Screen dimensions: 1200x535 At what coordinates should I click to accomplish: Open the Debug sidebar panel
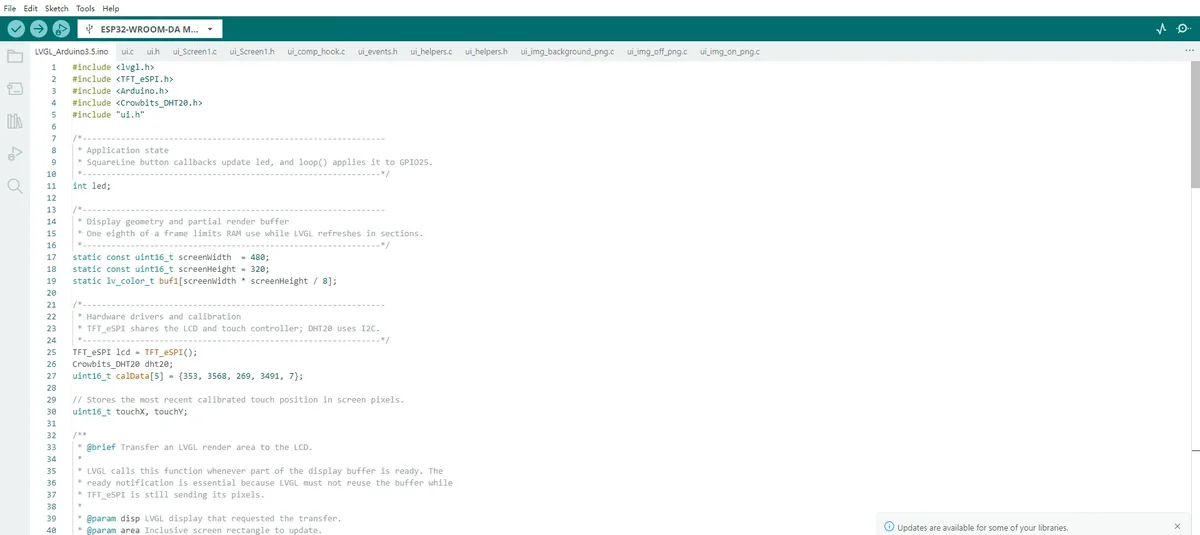point(14,153)
